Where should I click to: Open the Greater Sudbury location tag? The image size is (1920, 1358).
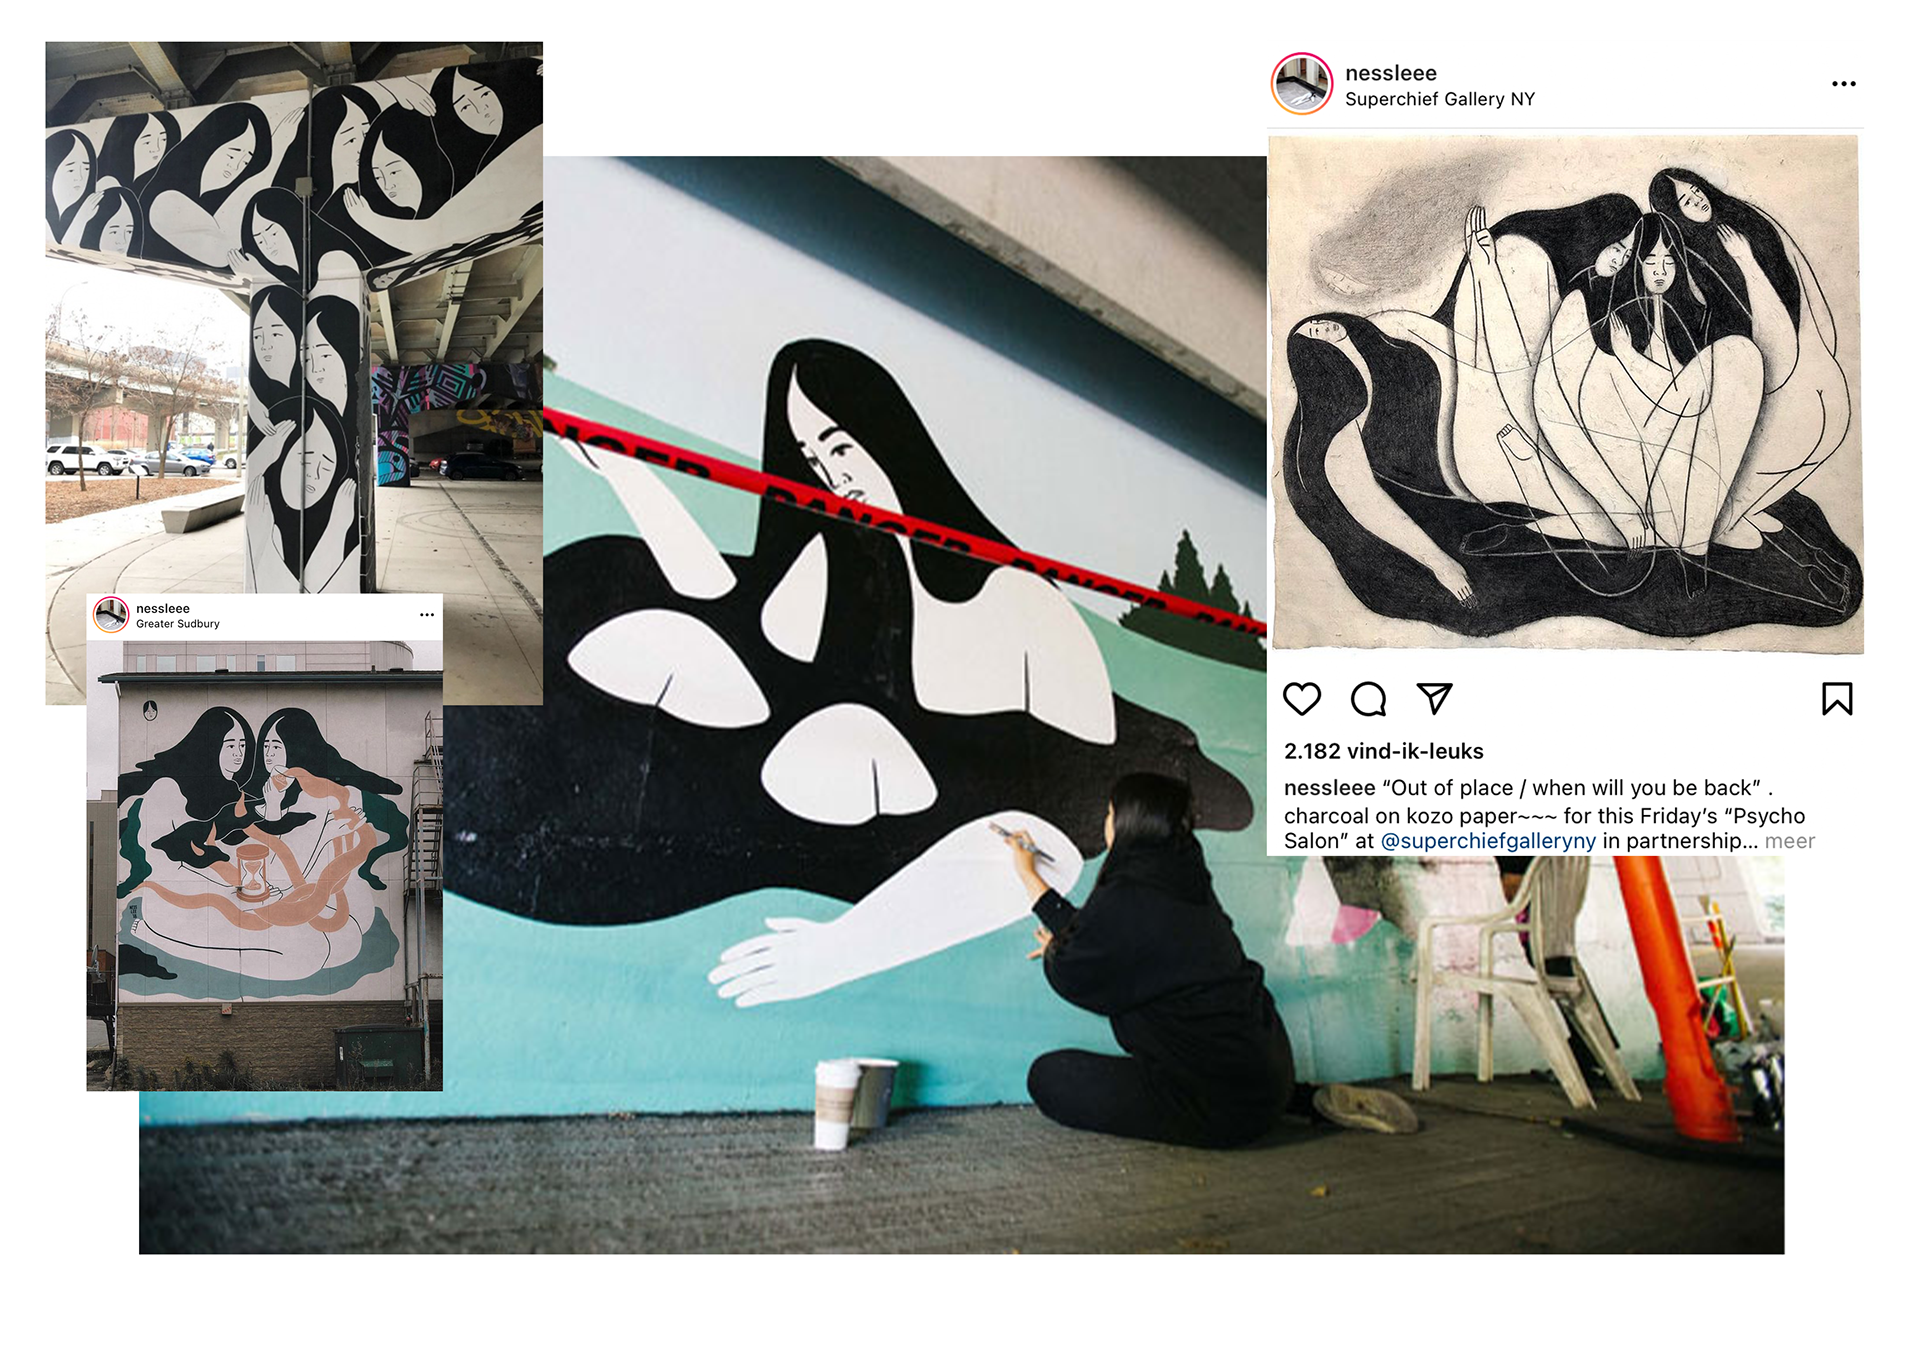coord(177,624)
